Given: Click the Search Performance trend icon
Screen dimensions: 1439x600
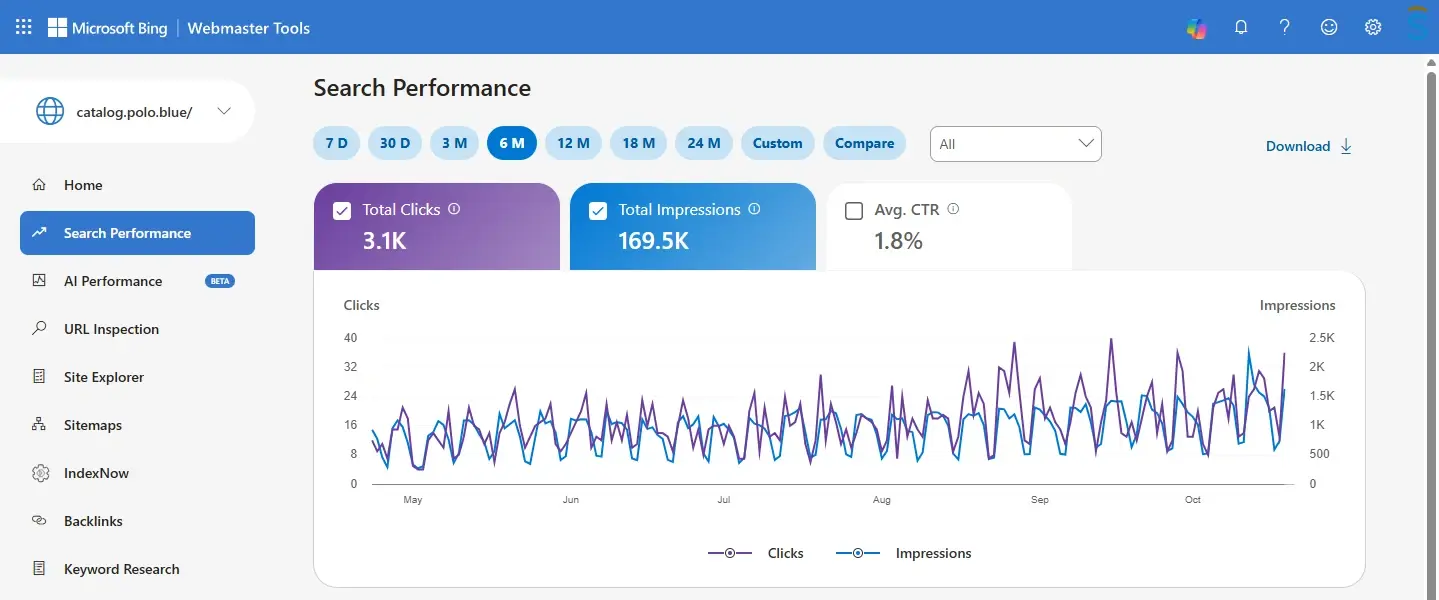Looking at the screenshot, I should 39,233.
